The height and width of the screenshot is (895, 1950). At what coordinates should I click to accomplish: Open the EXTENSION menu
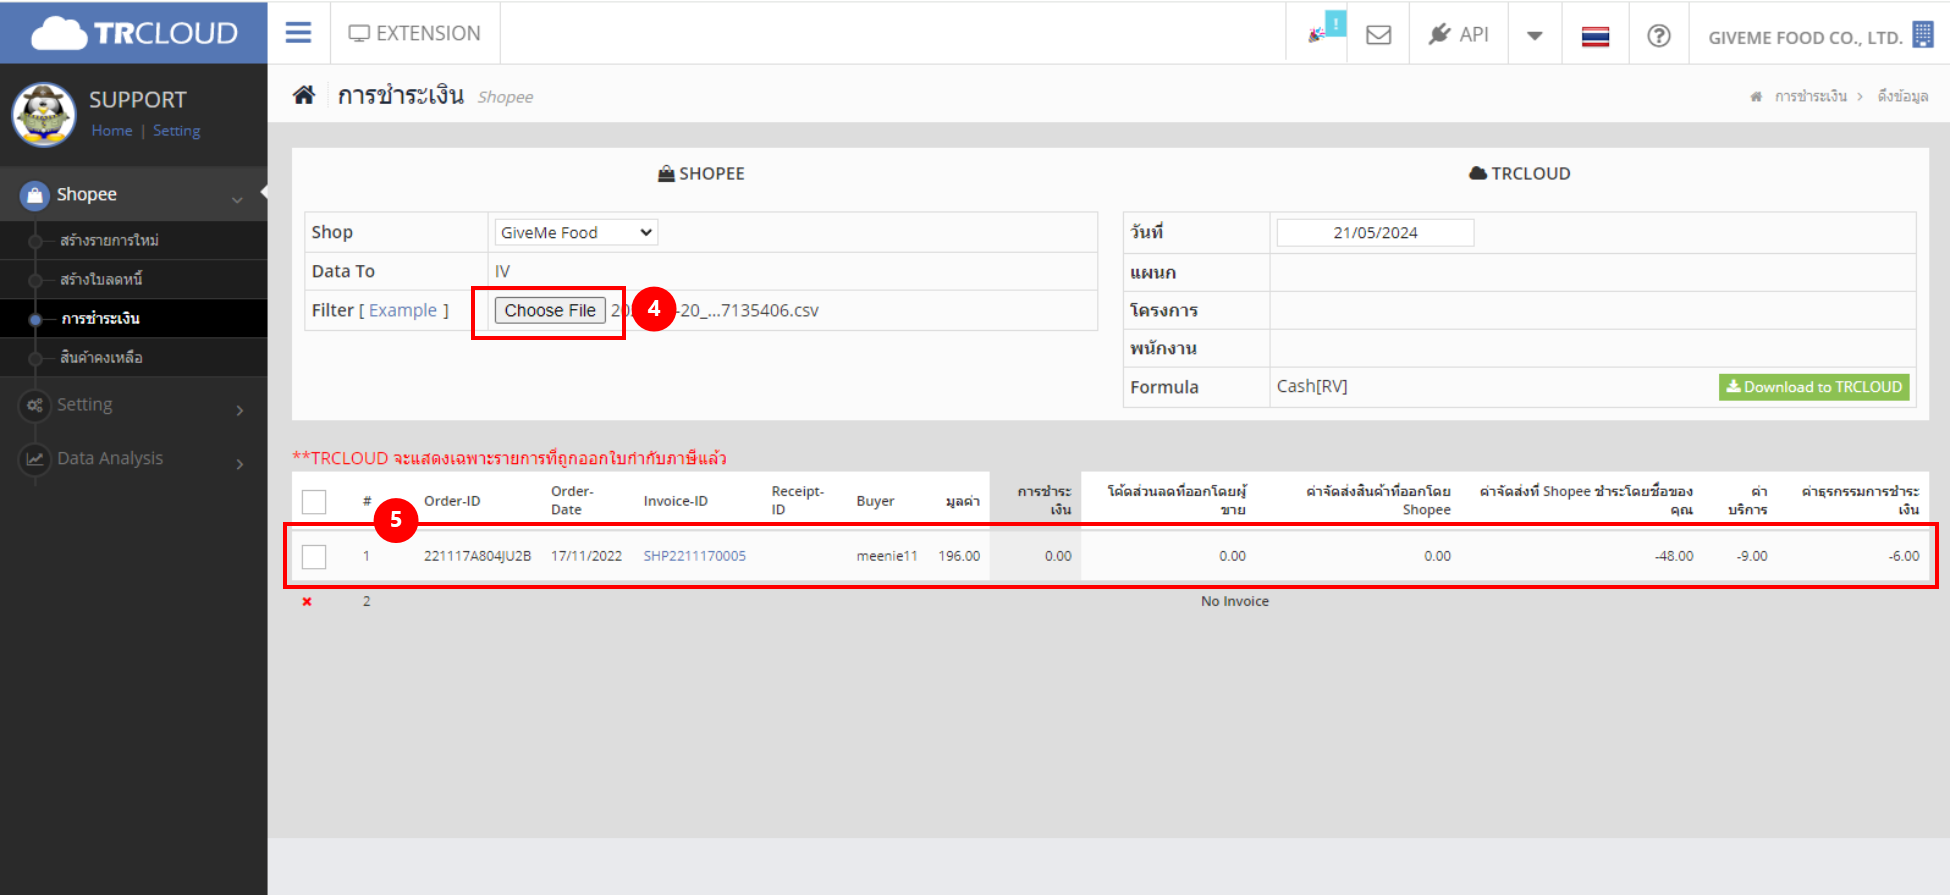click(x=414, y=33)
